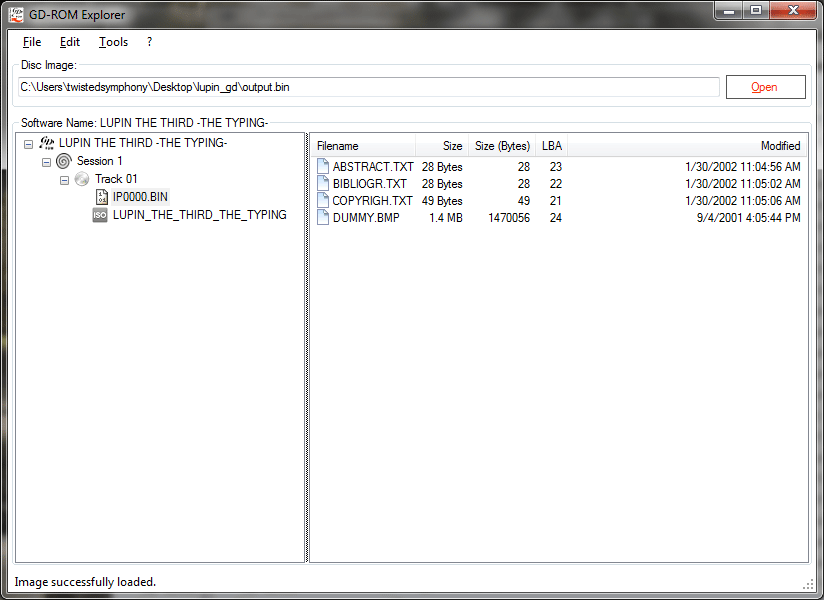Click the LBA value 24 for DUMMY.BMP
824x600 pixels.
point(555,218)
